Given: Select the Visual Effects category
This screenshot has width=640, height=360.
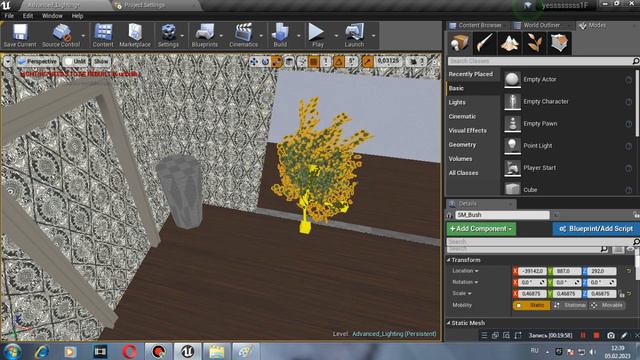Looking at the screenshot, I should pyautogui.click(x=467, y=131).
